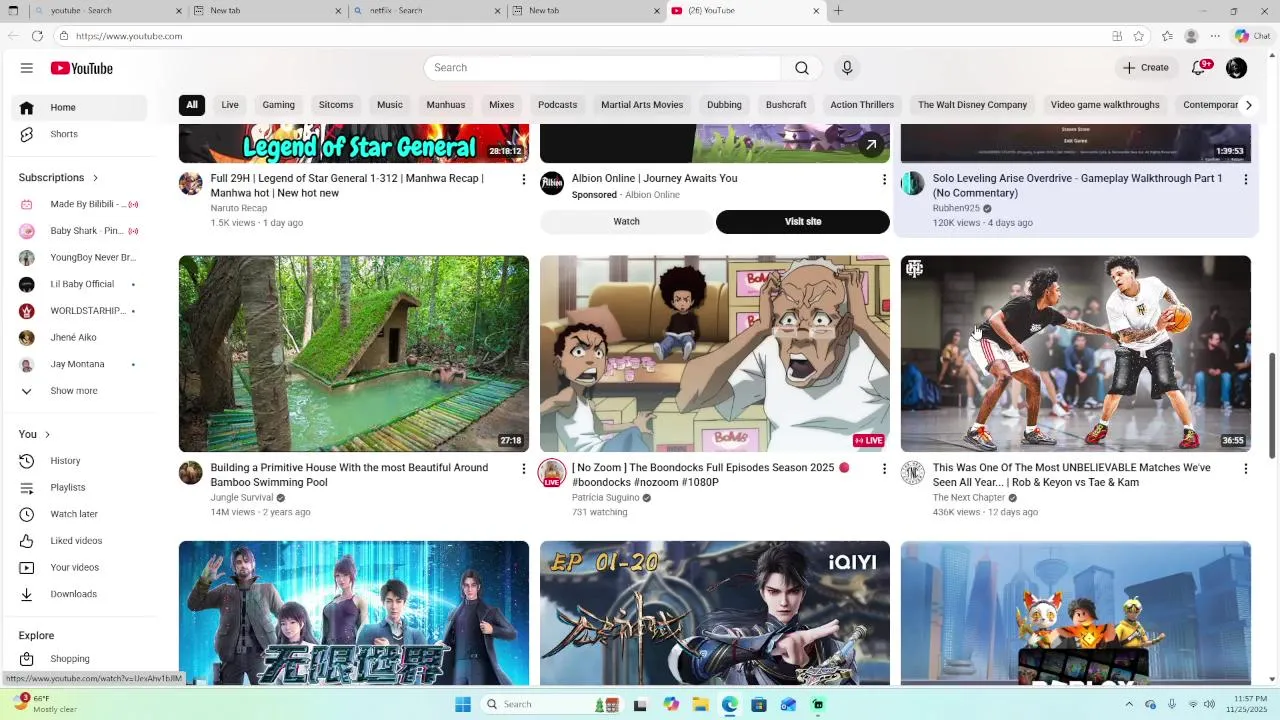Screen dimensions: 1280x720
Task: Reload the page in the browser
Action: click(37, 36)
